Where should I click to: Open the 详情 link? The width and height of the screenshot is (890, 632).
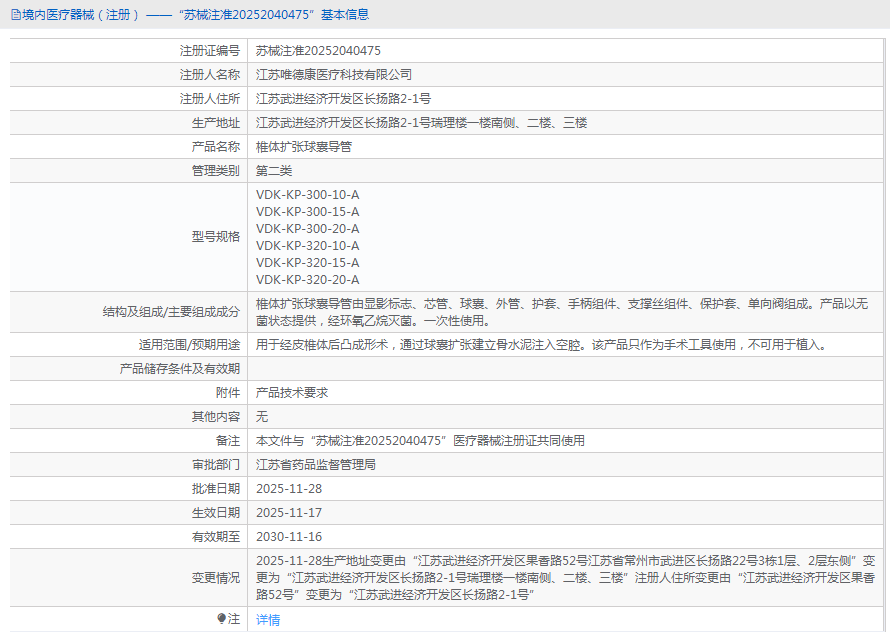(267, 620)
